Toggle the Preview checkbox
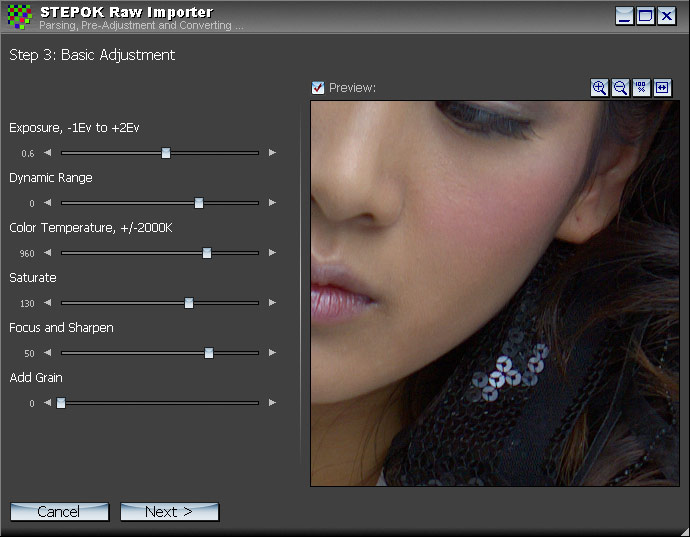This screenshot has width=690, height=537. pos(318,88)
